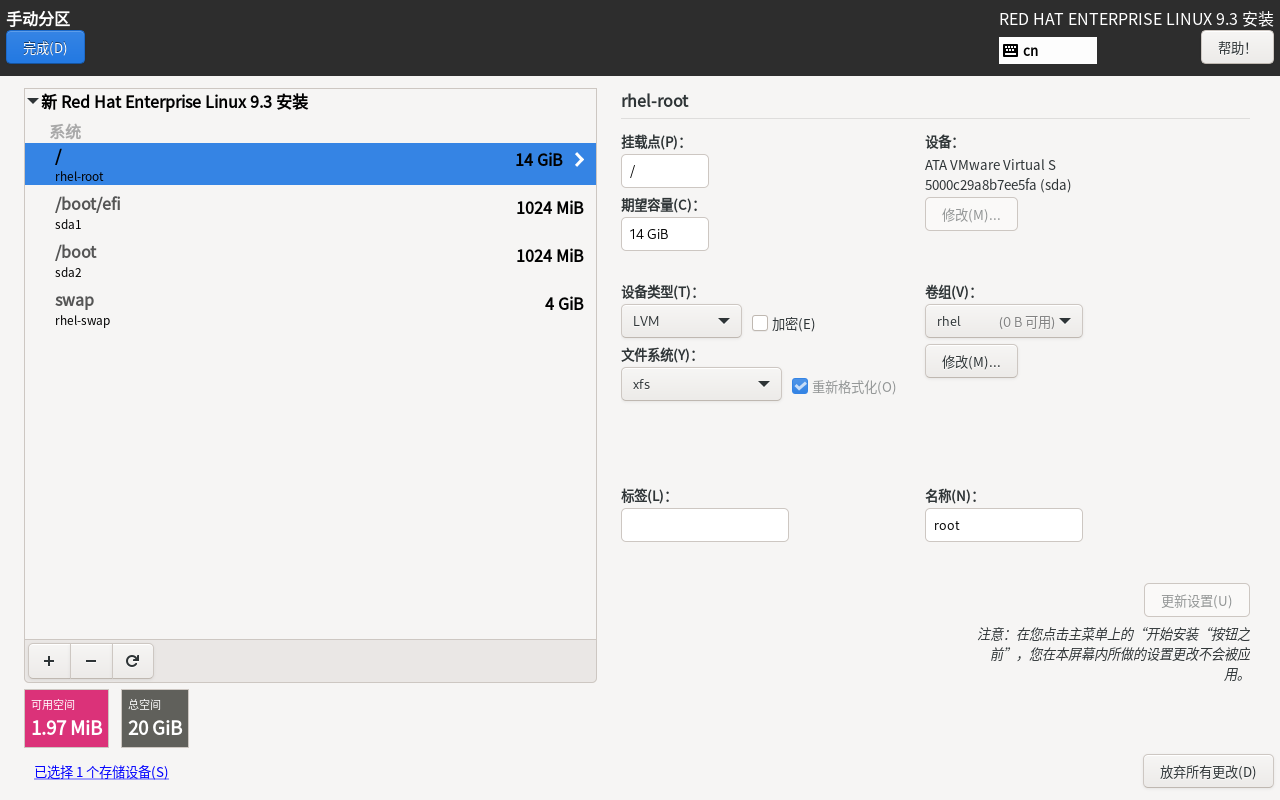Viewport: 1280px width, 800px height.
Task: Click the 修改(M)... button under device
Action: click(x=971, y=214)
